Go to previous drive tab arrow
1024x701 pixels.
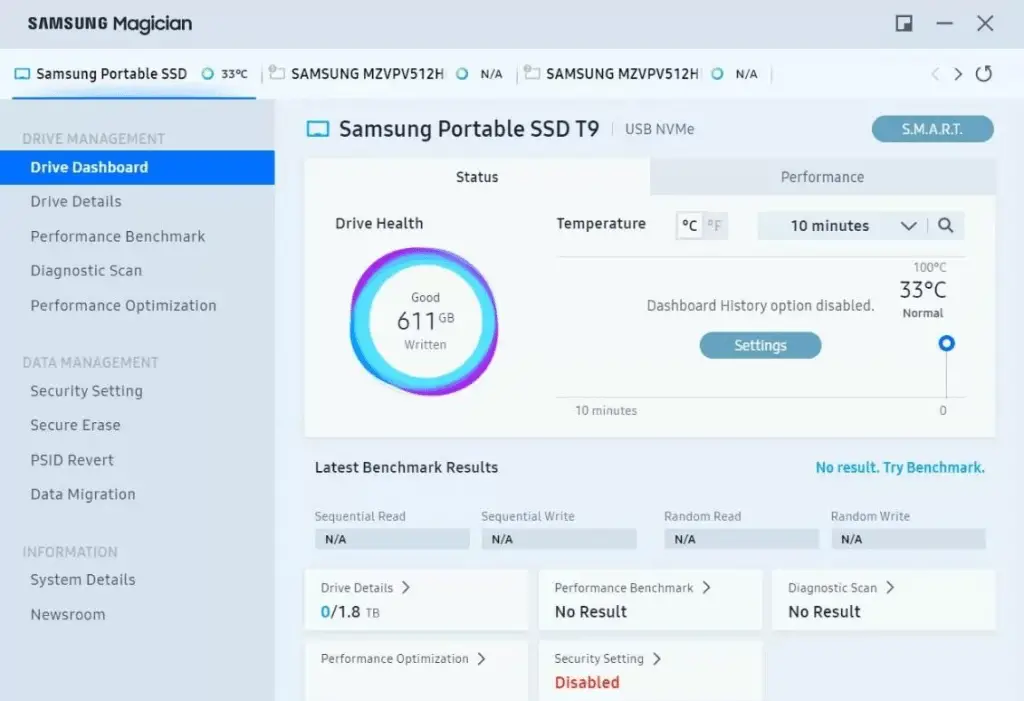point(935,74)
